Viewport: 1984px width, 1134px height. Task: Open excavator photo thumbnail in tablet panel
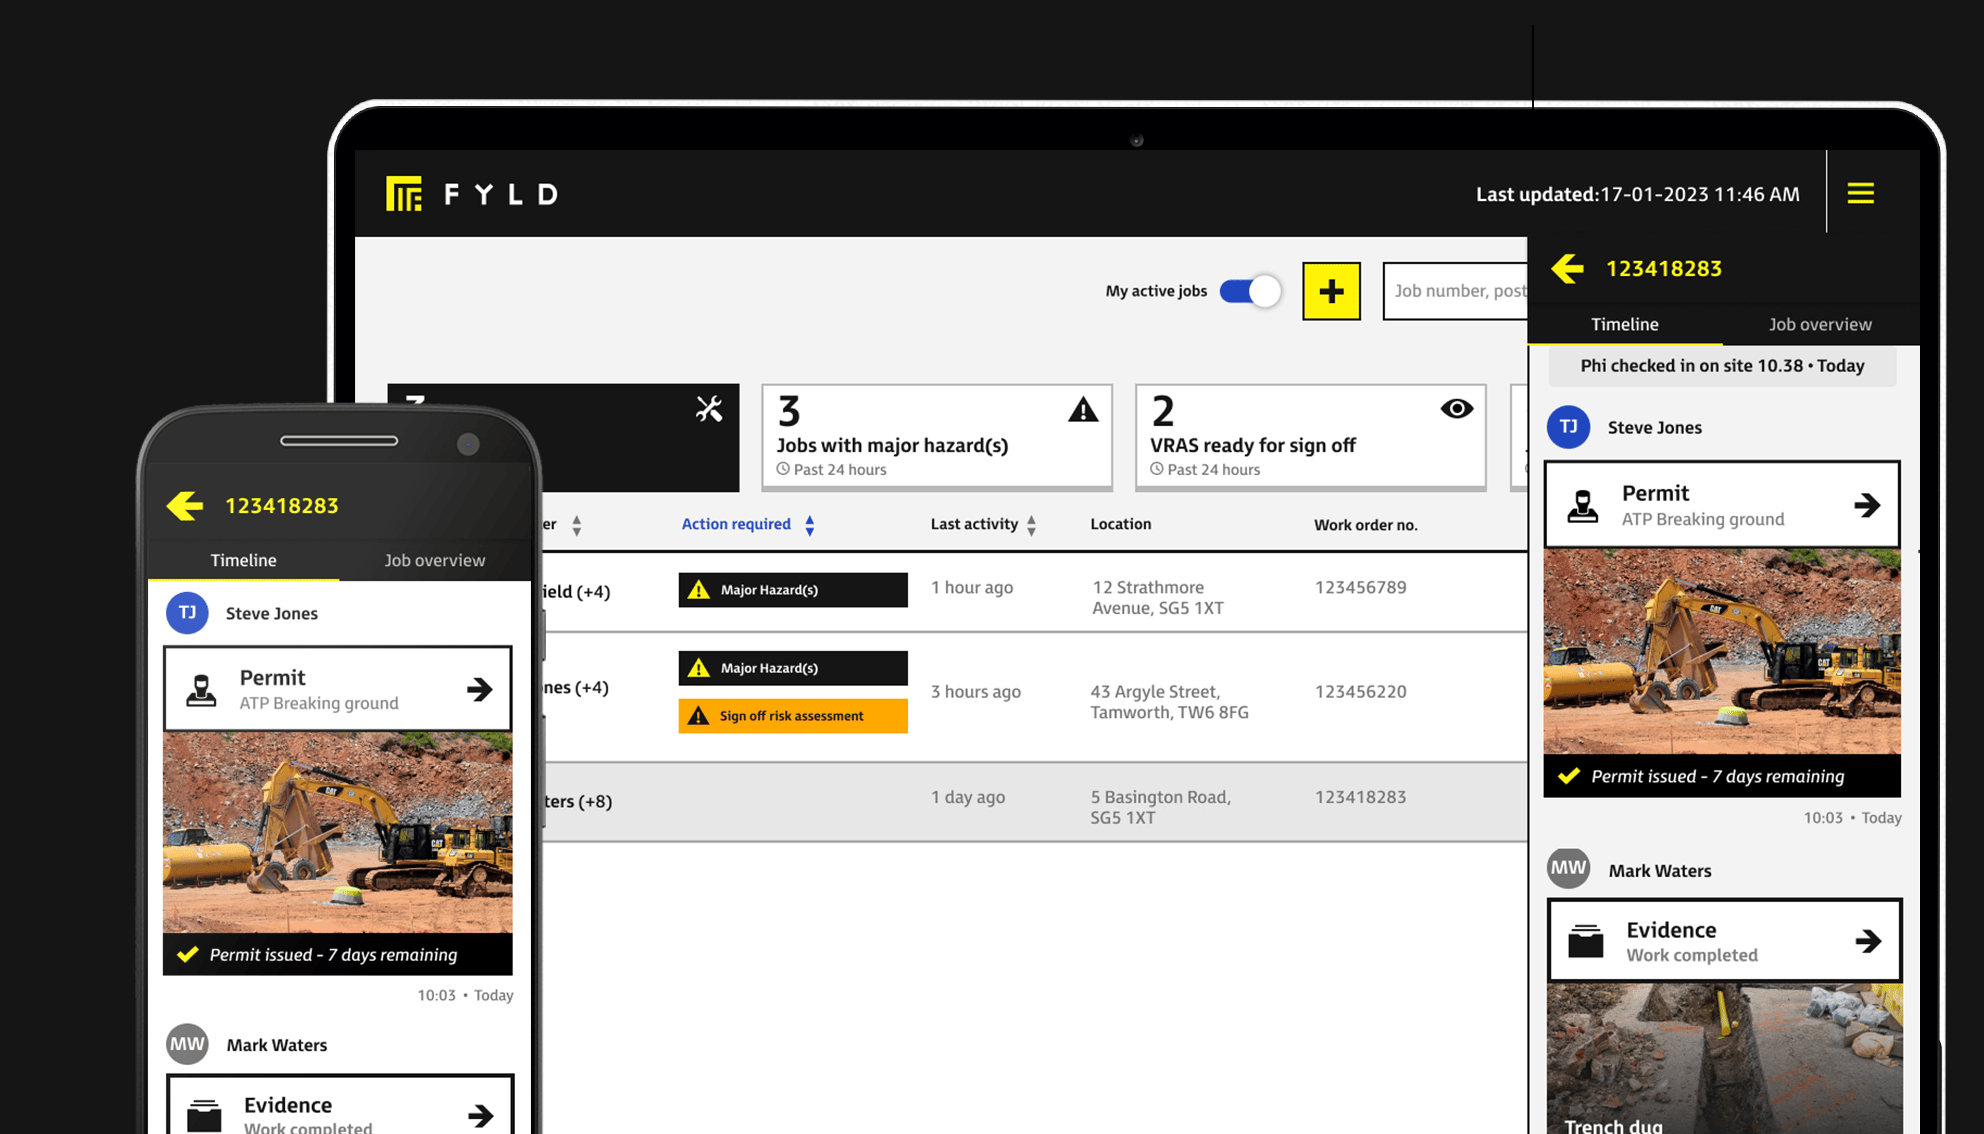[x=1721, y=651]
